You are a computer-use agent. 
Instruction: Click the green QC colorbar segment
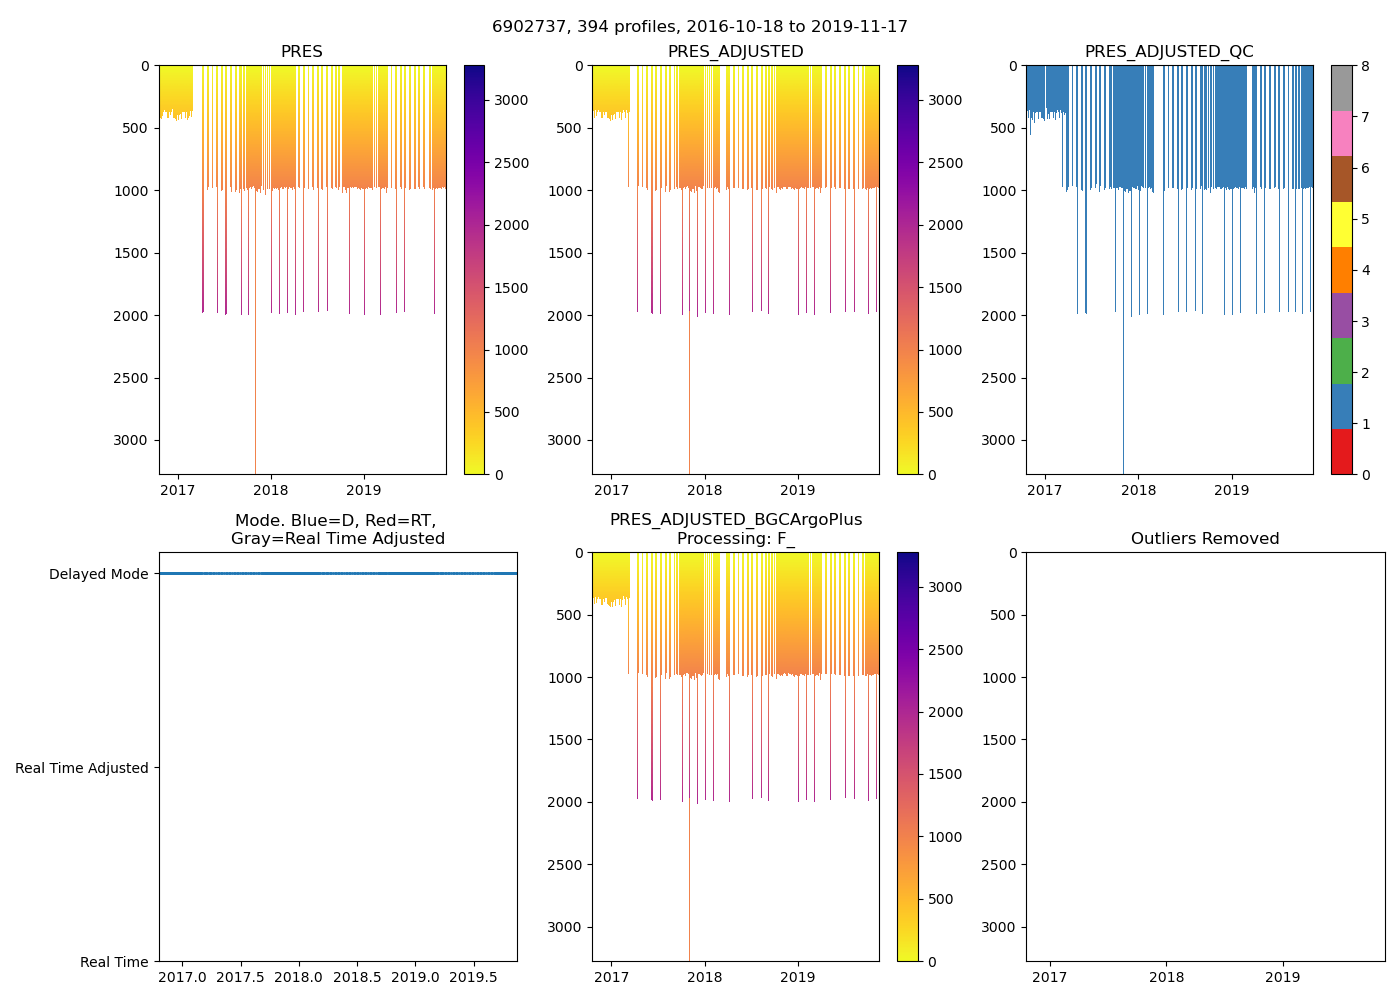1341,361
